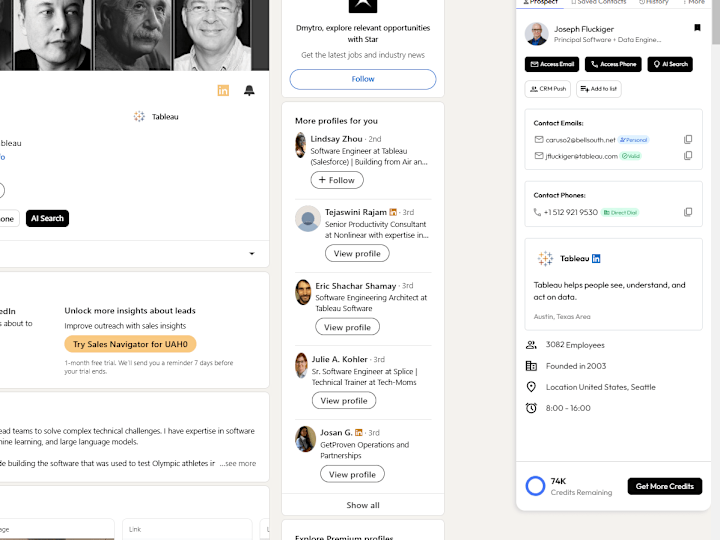This screenshot has width=720, height=540.
Task: Expand the collapsed section dropdown arrow
Action: point(252,253)
